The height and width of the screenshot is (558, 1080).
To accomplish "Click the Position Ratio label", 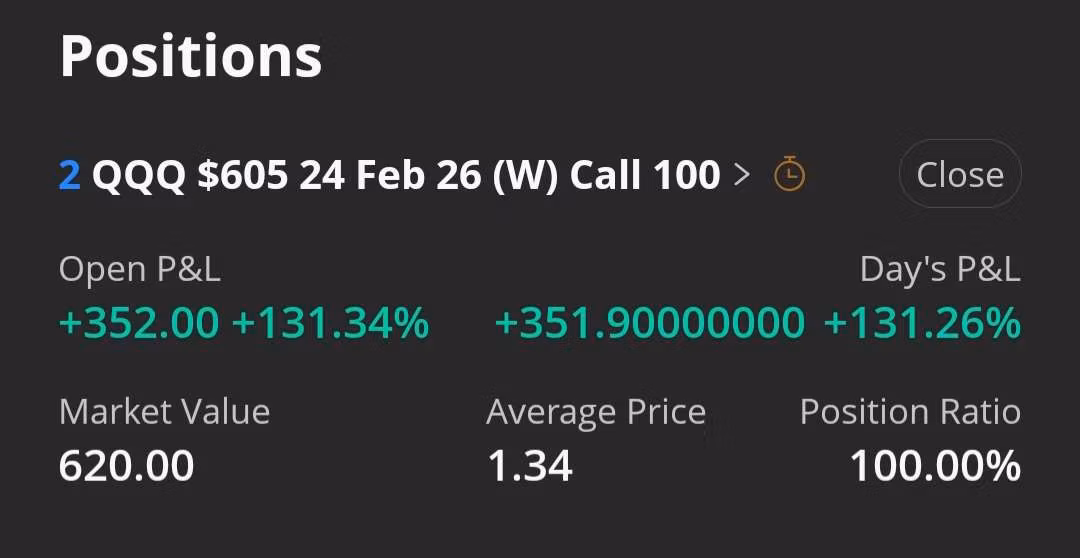I will click(x=910, y=412).
